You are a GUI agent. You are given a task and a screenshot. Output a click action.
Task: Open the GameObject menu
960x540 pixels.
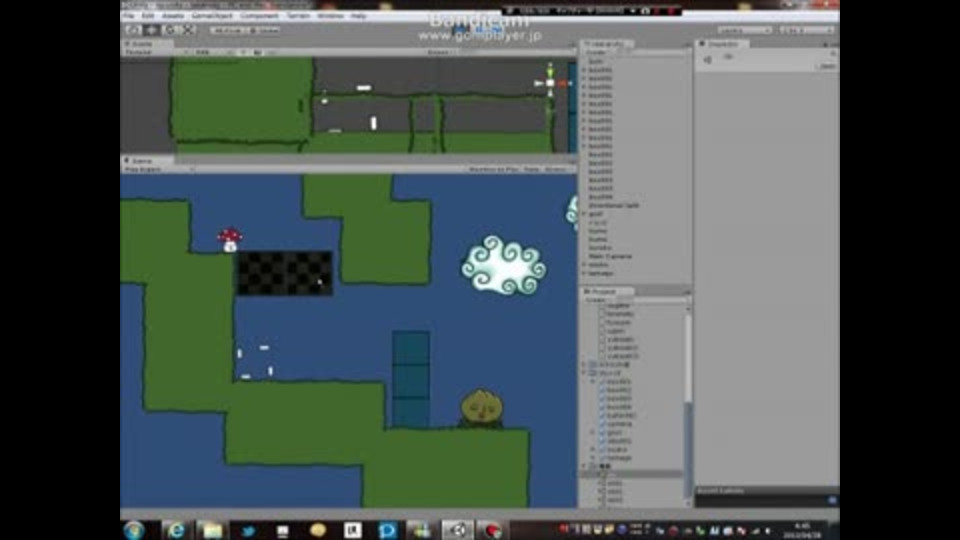click(212, 16)
